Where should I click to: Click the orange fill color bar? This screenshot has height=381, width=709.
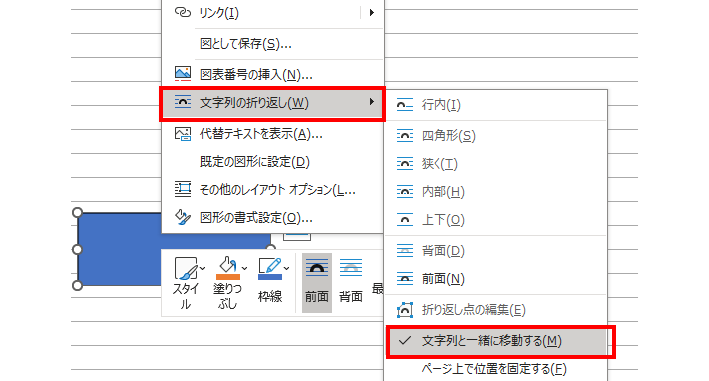[228, 277]
